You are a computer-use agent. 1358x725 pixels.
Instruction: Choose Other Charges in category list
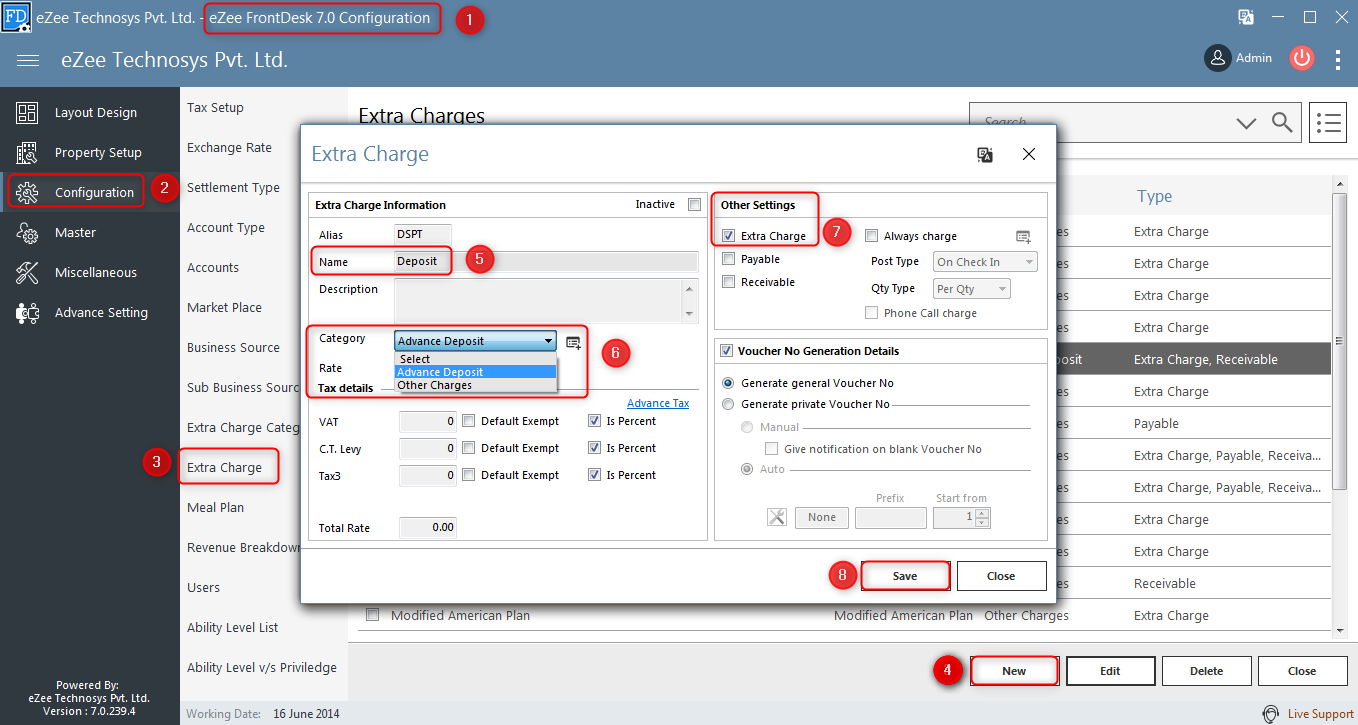475,385
